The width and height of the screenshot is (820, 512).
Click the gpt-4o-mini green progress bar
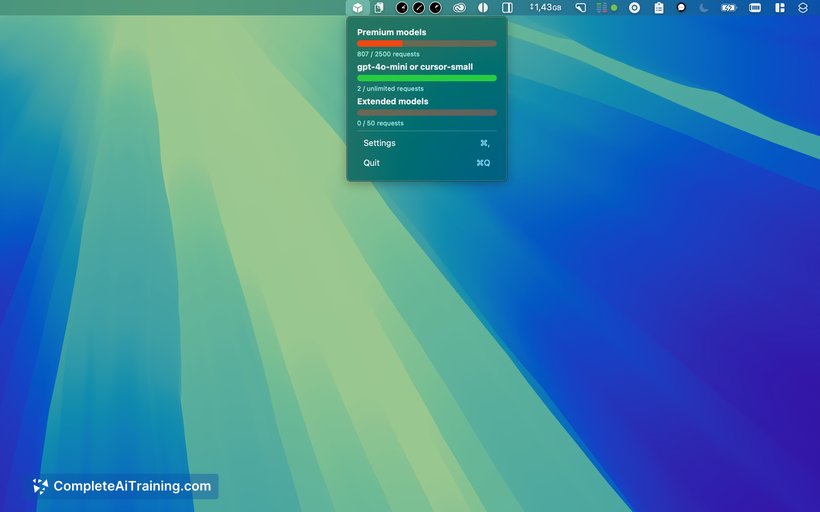427,78
